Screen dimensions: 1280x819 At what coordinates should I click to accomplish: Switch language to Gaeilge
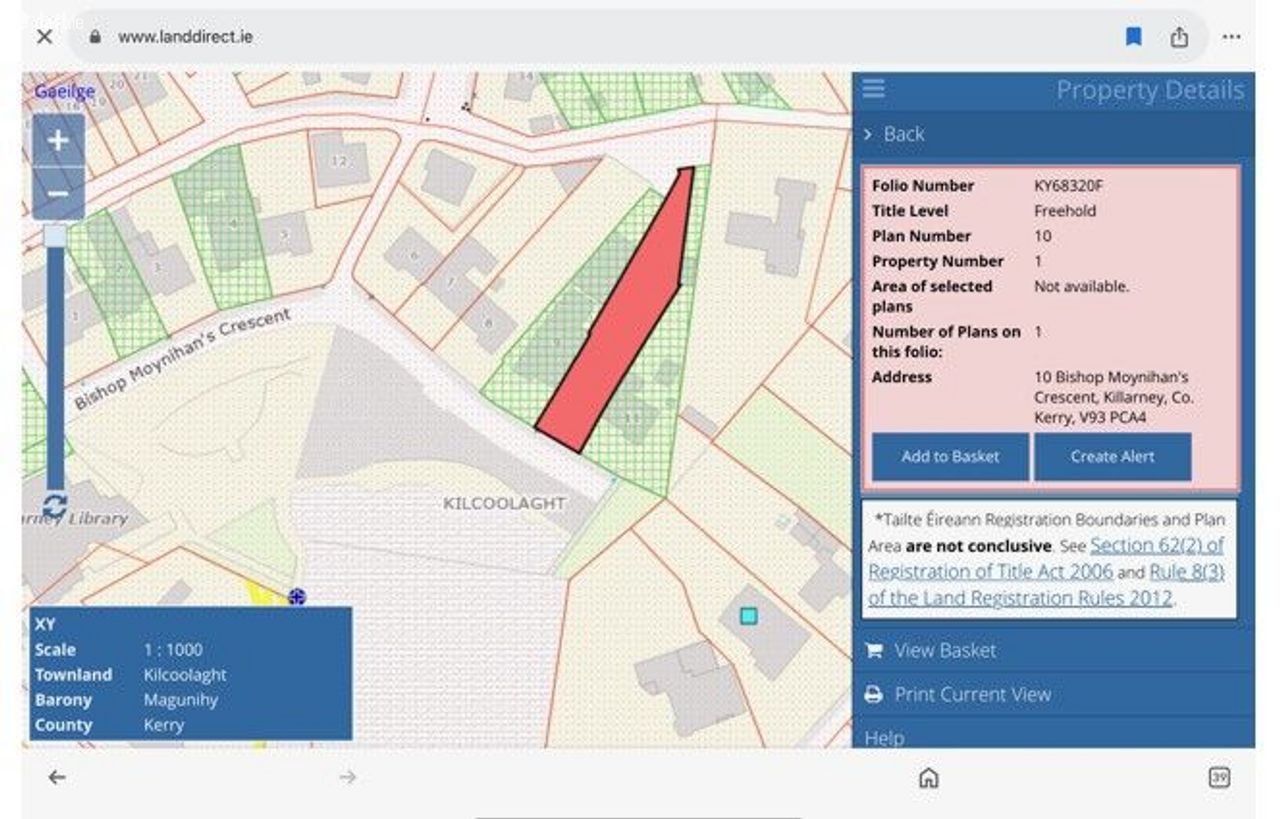[x=65, y=91]
